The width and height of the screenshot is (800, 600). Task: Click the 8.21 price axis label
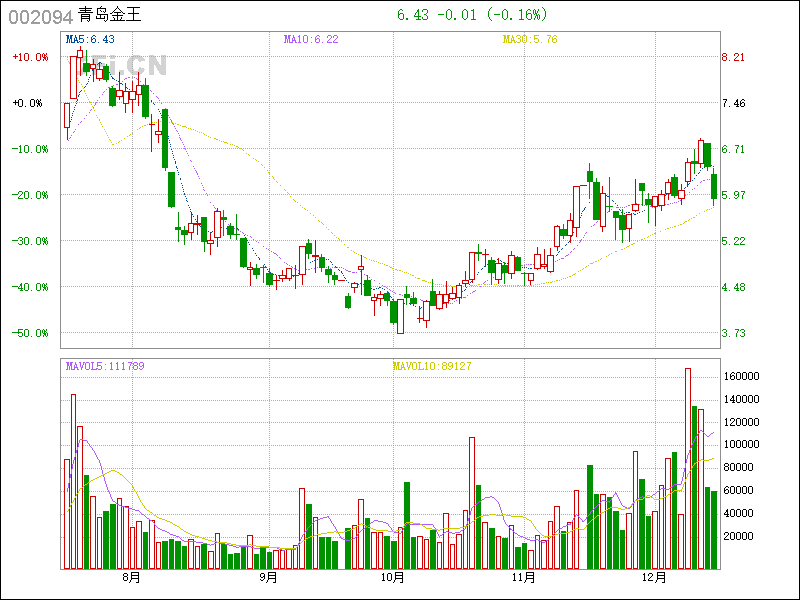734,57
